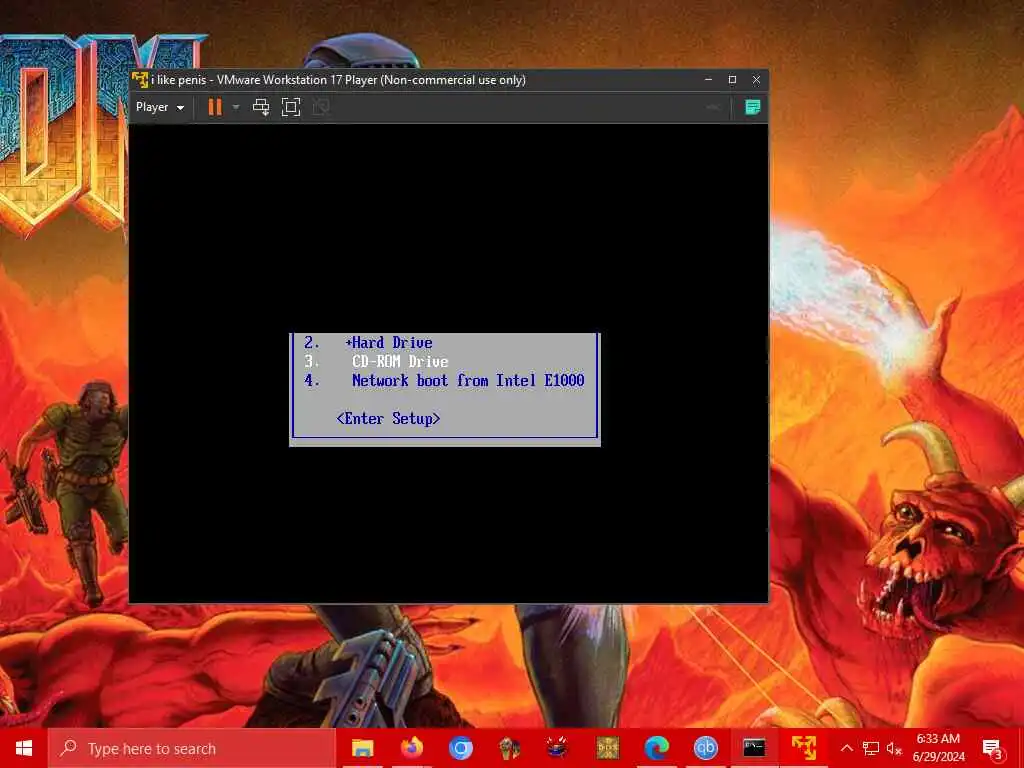
Task: Open File Explorer from the taskbar
Action: tap(362, 748)
